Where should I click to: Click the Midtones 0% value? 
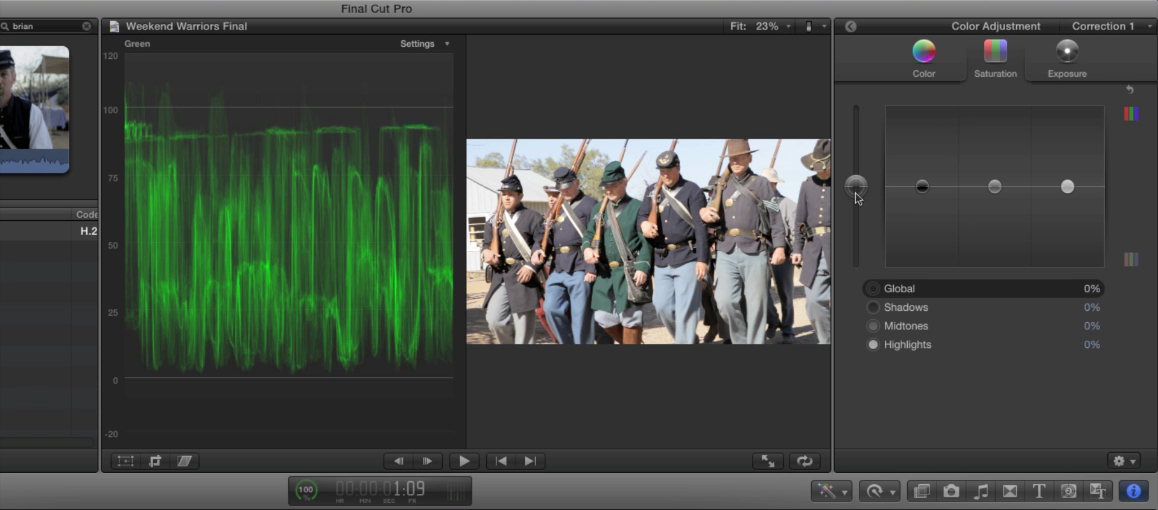[x=1092, y=325]
